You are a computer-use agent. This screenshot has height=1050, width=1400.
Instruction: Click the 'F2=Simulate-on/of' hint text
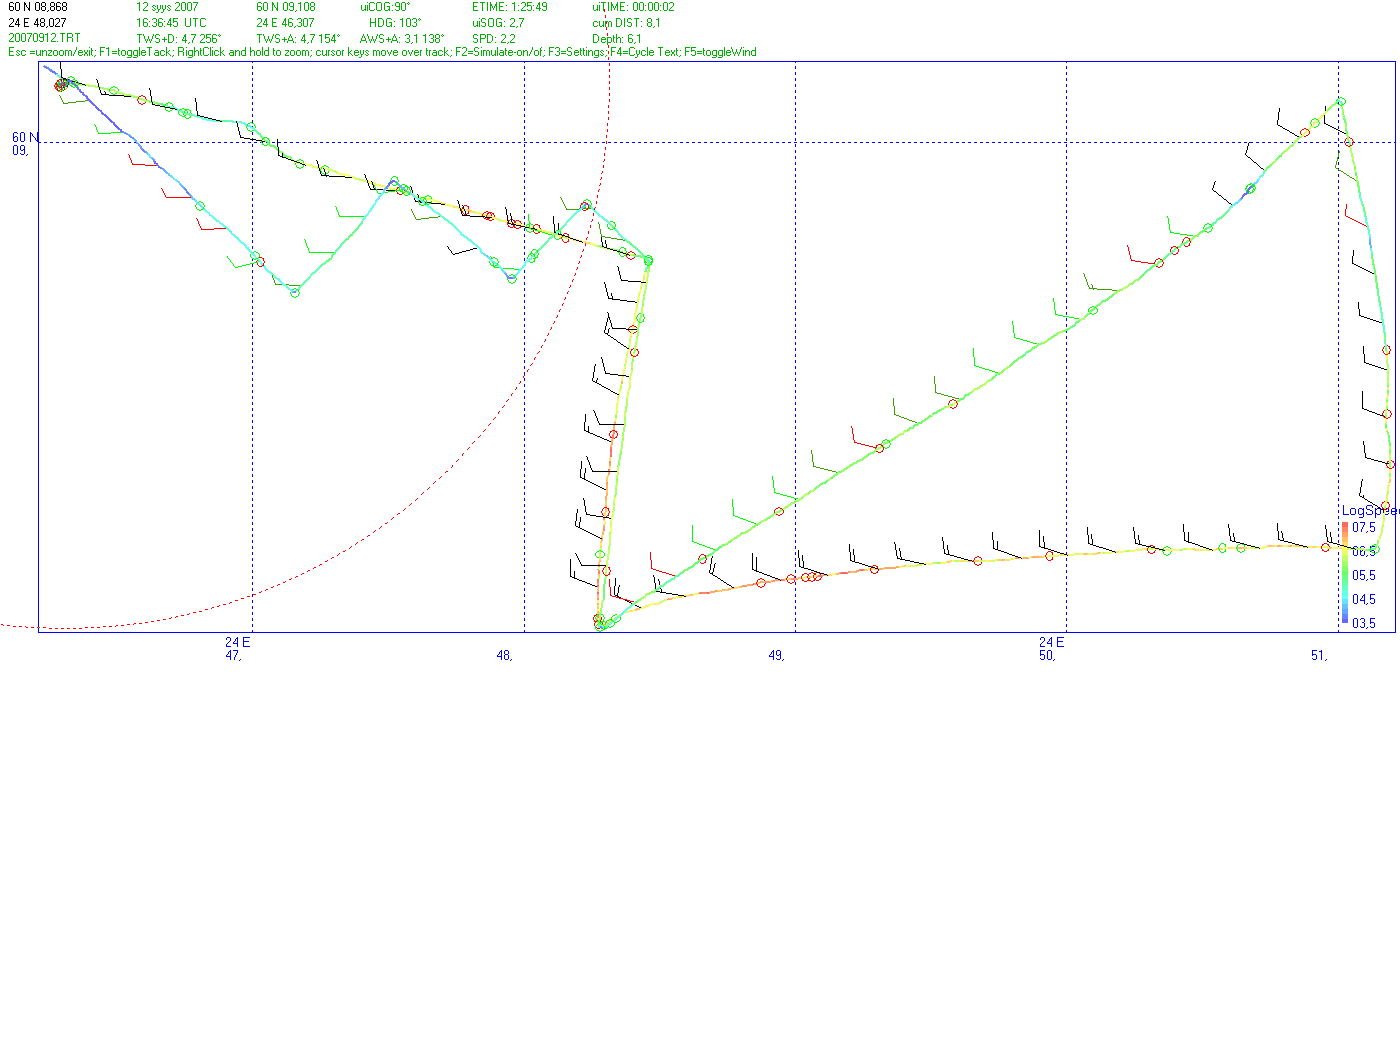tap(498, 52)
